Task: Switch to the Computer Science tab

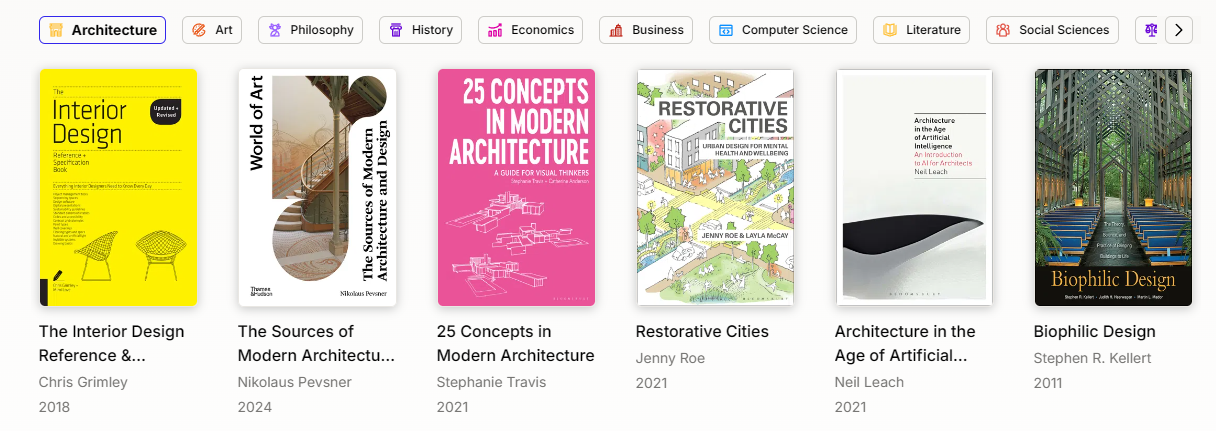Action: [783, 30]
